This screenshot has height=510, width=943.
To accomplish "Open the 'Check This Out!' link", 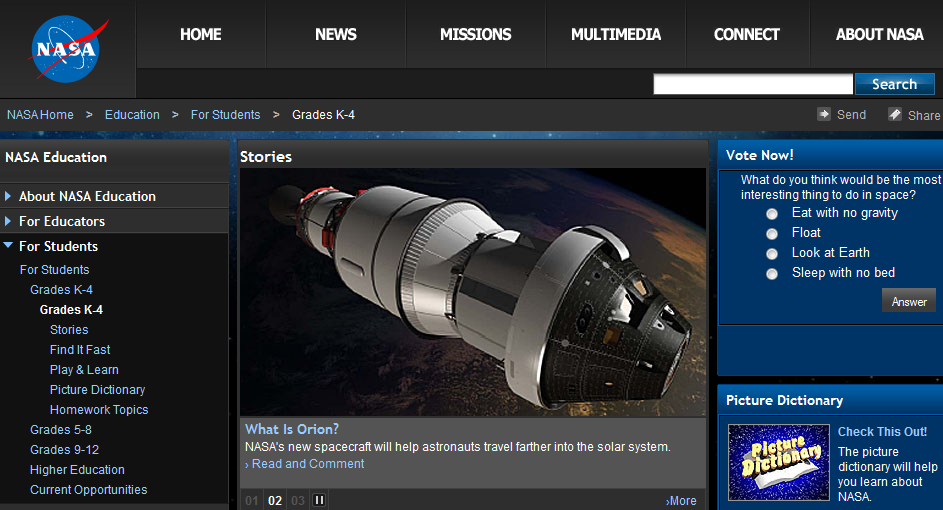I will [882, 431].
